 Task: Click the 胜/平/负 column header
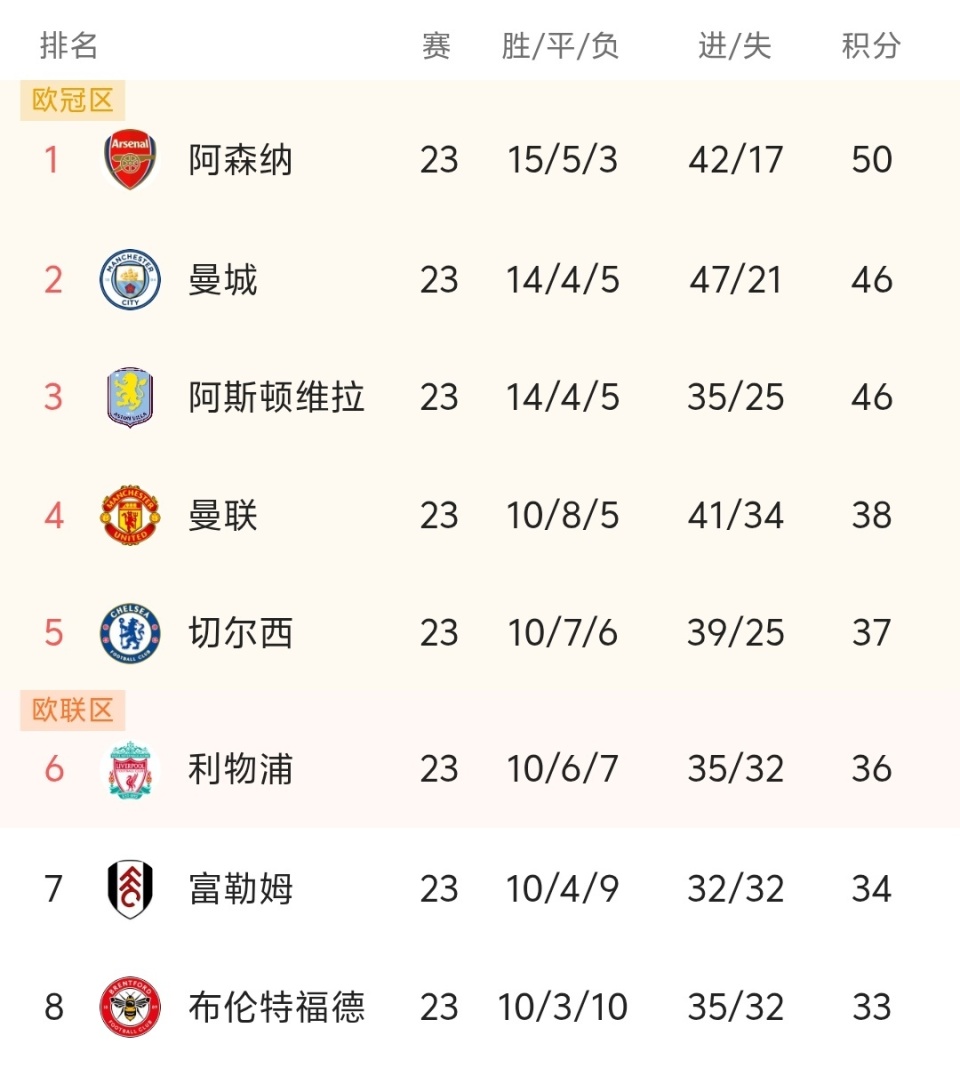point(561,45)
